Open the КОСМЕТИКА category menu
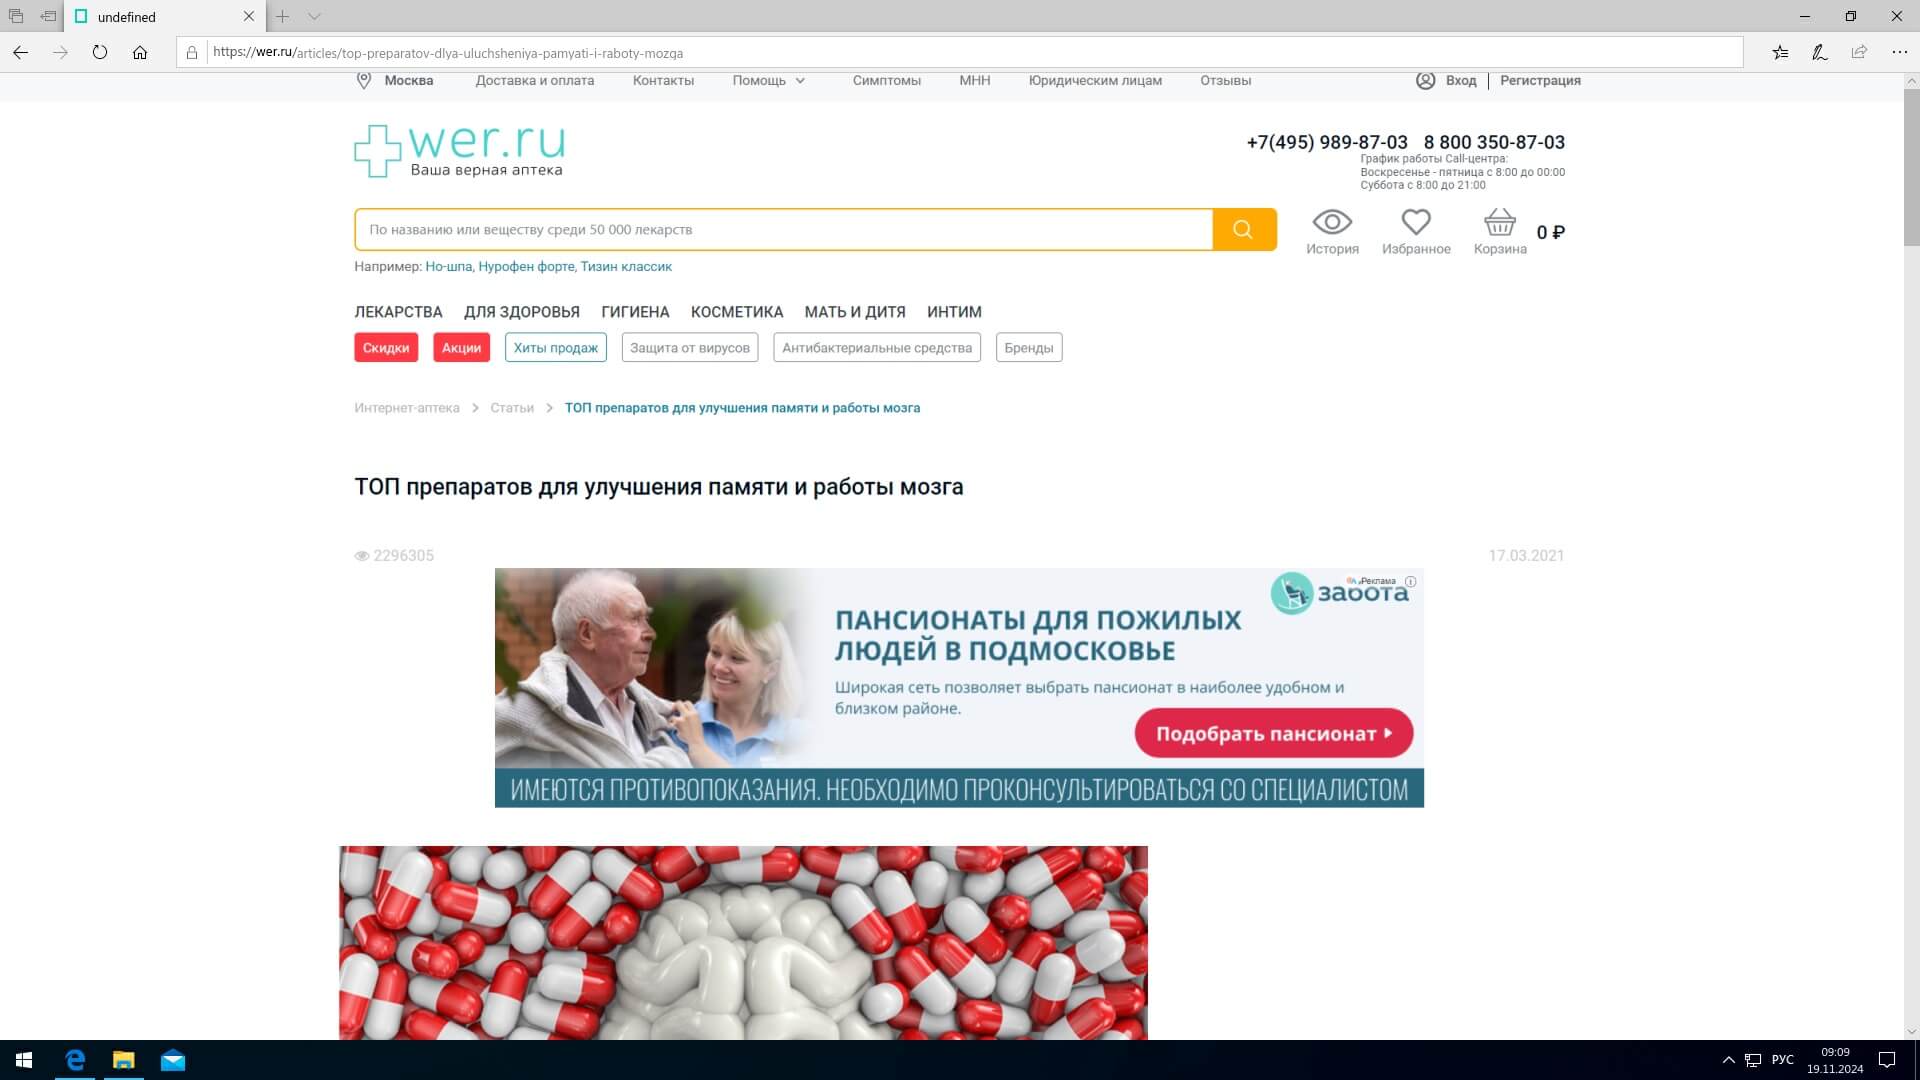The image size is (1920, 1080). pyautogui.click(x=736, y=312)
